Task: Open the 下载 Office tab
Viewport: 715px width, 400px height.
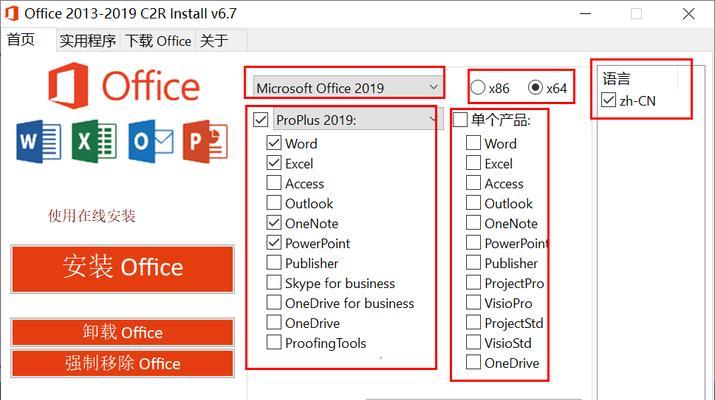Action: 158,41
